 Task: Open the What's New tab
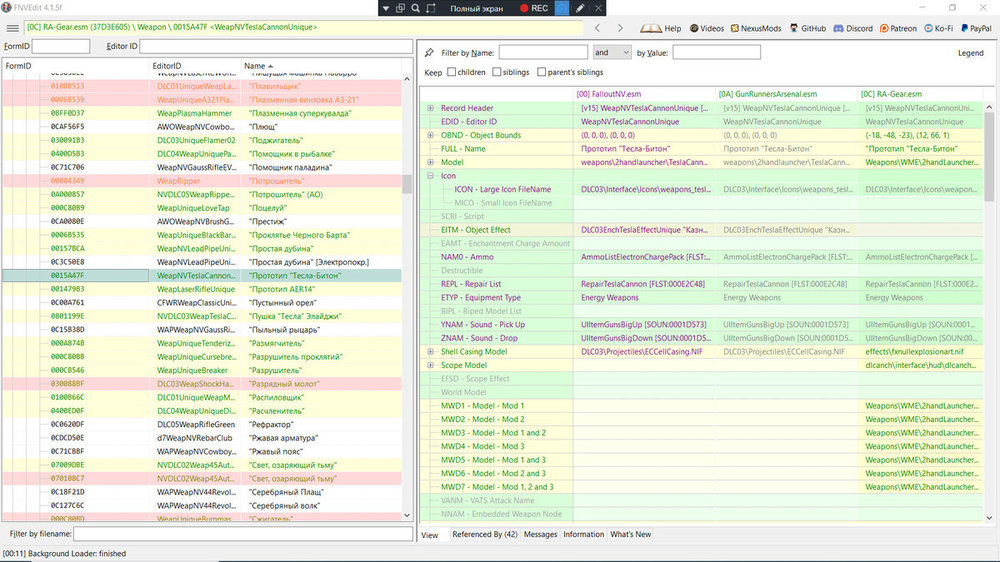point(630,535)
